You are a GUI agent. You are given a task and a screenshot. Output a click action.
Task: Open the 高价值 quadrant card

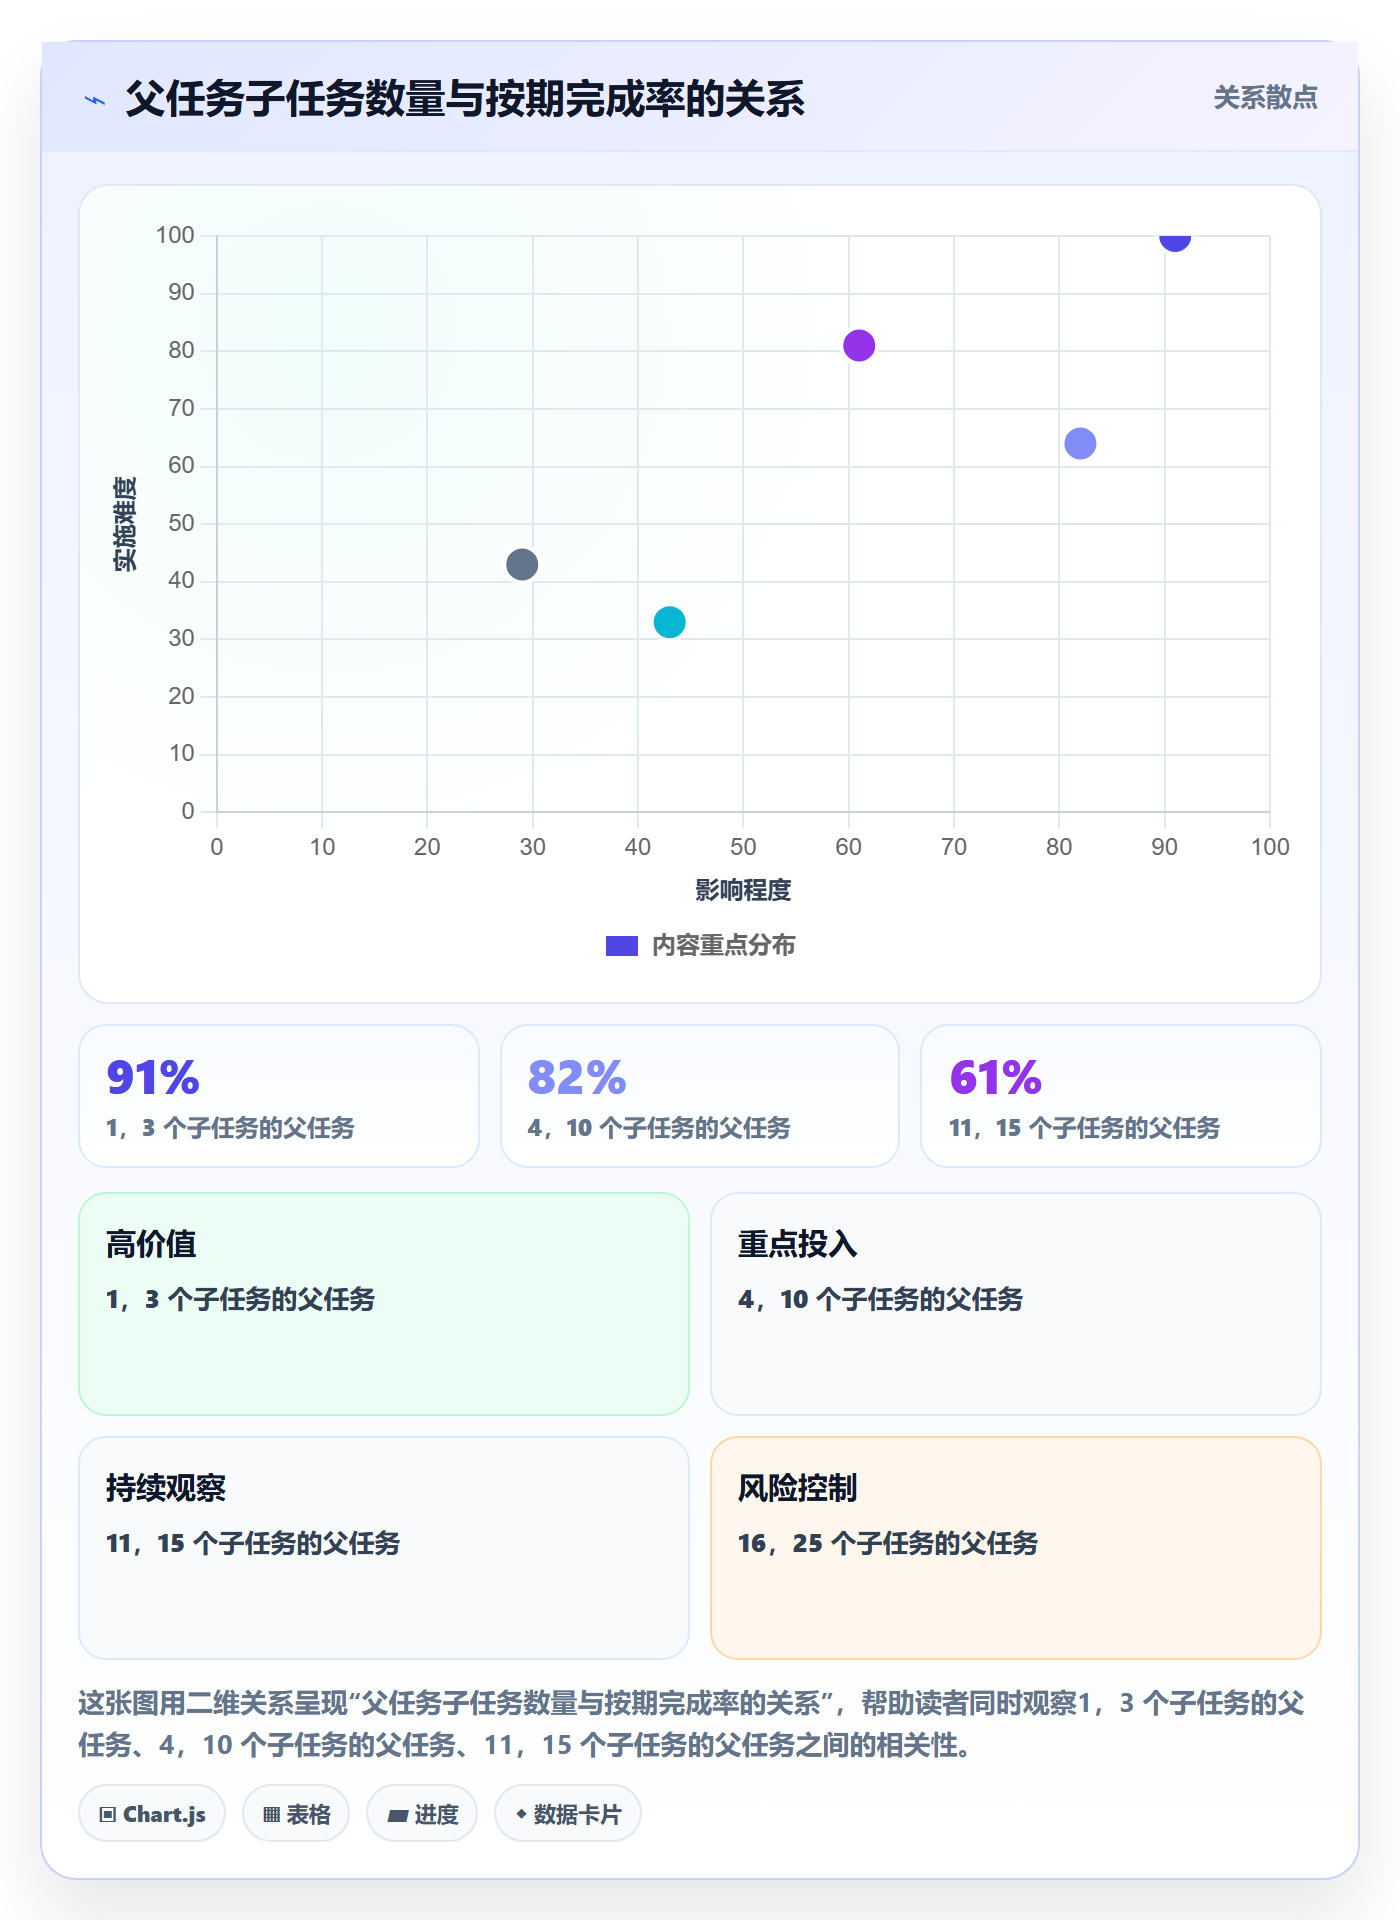point(384,1304)
